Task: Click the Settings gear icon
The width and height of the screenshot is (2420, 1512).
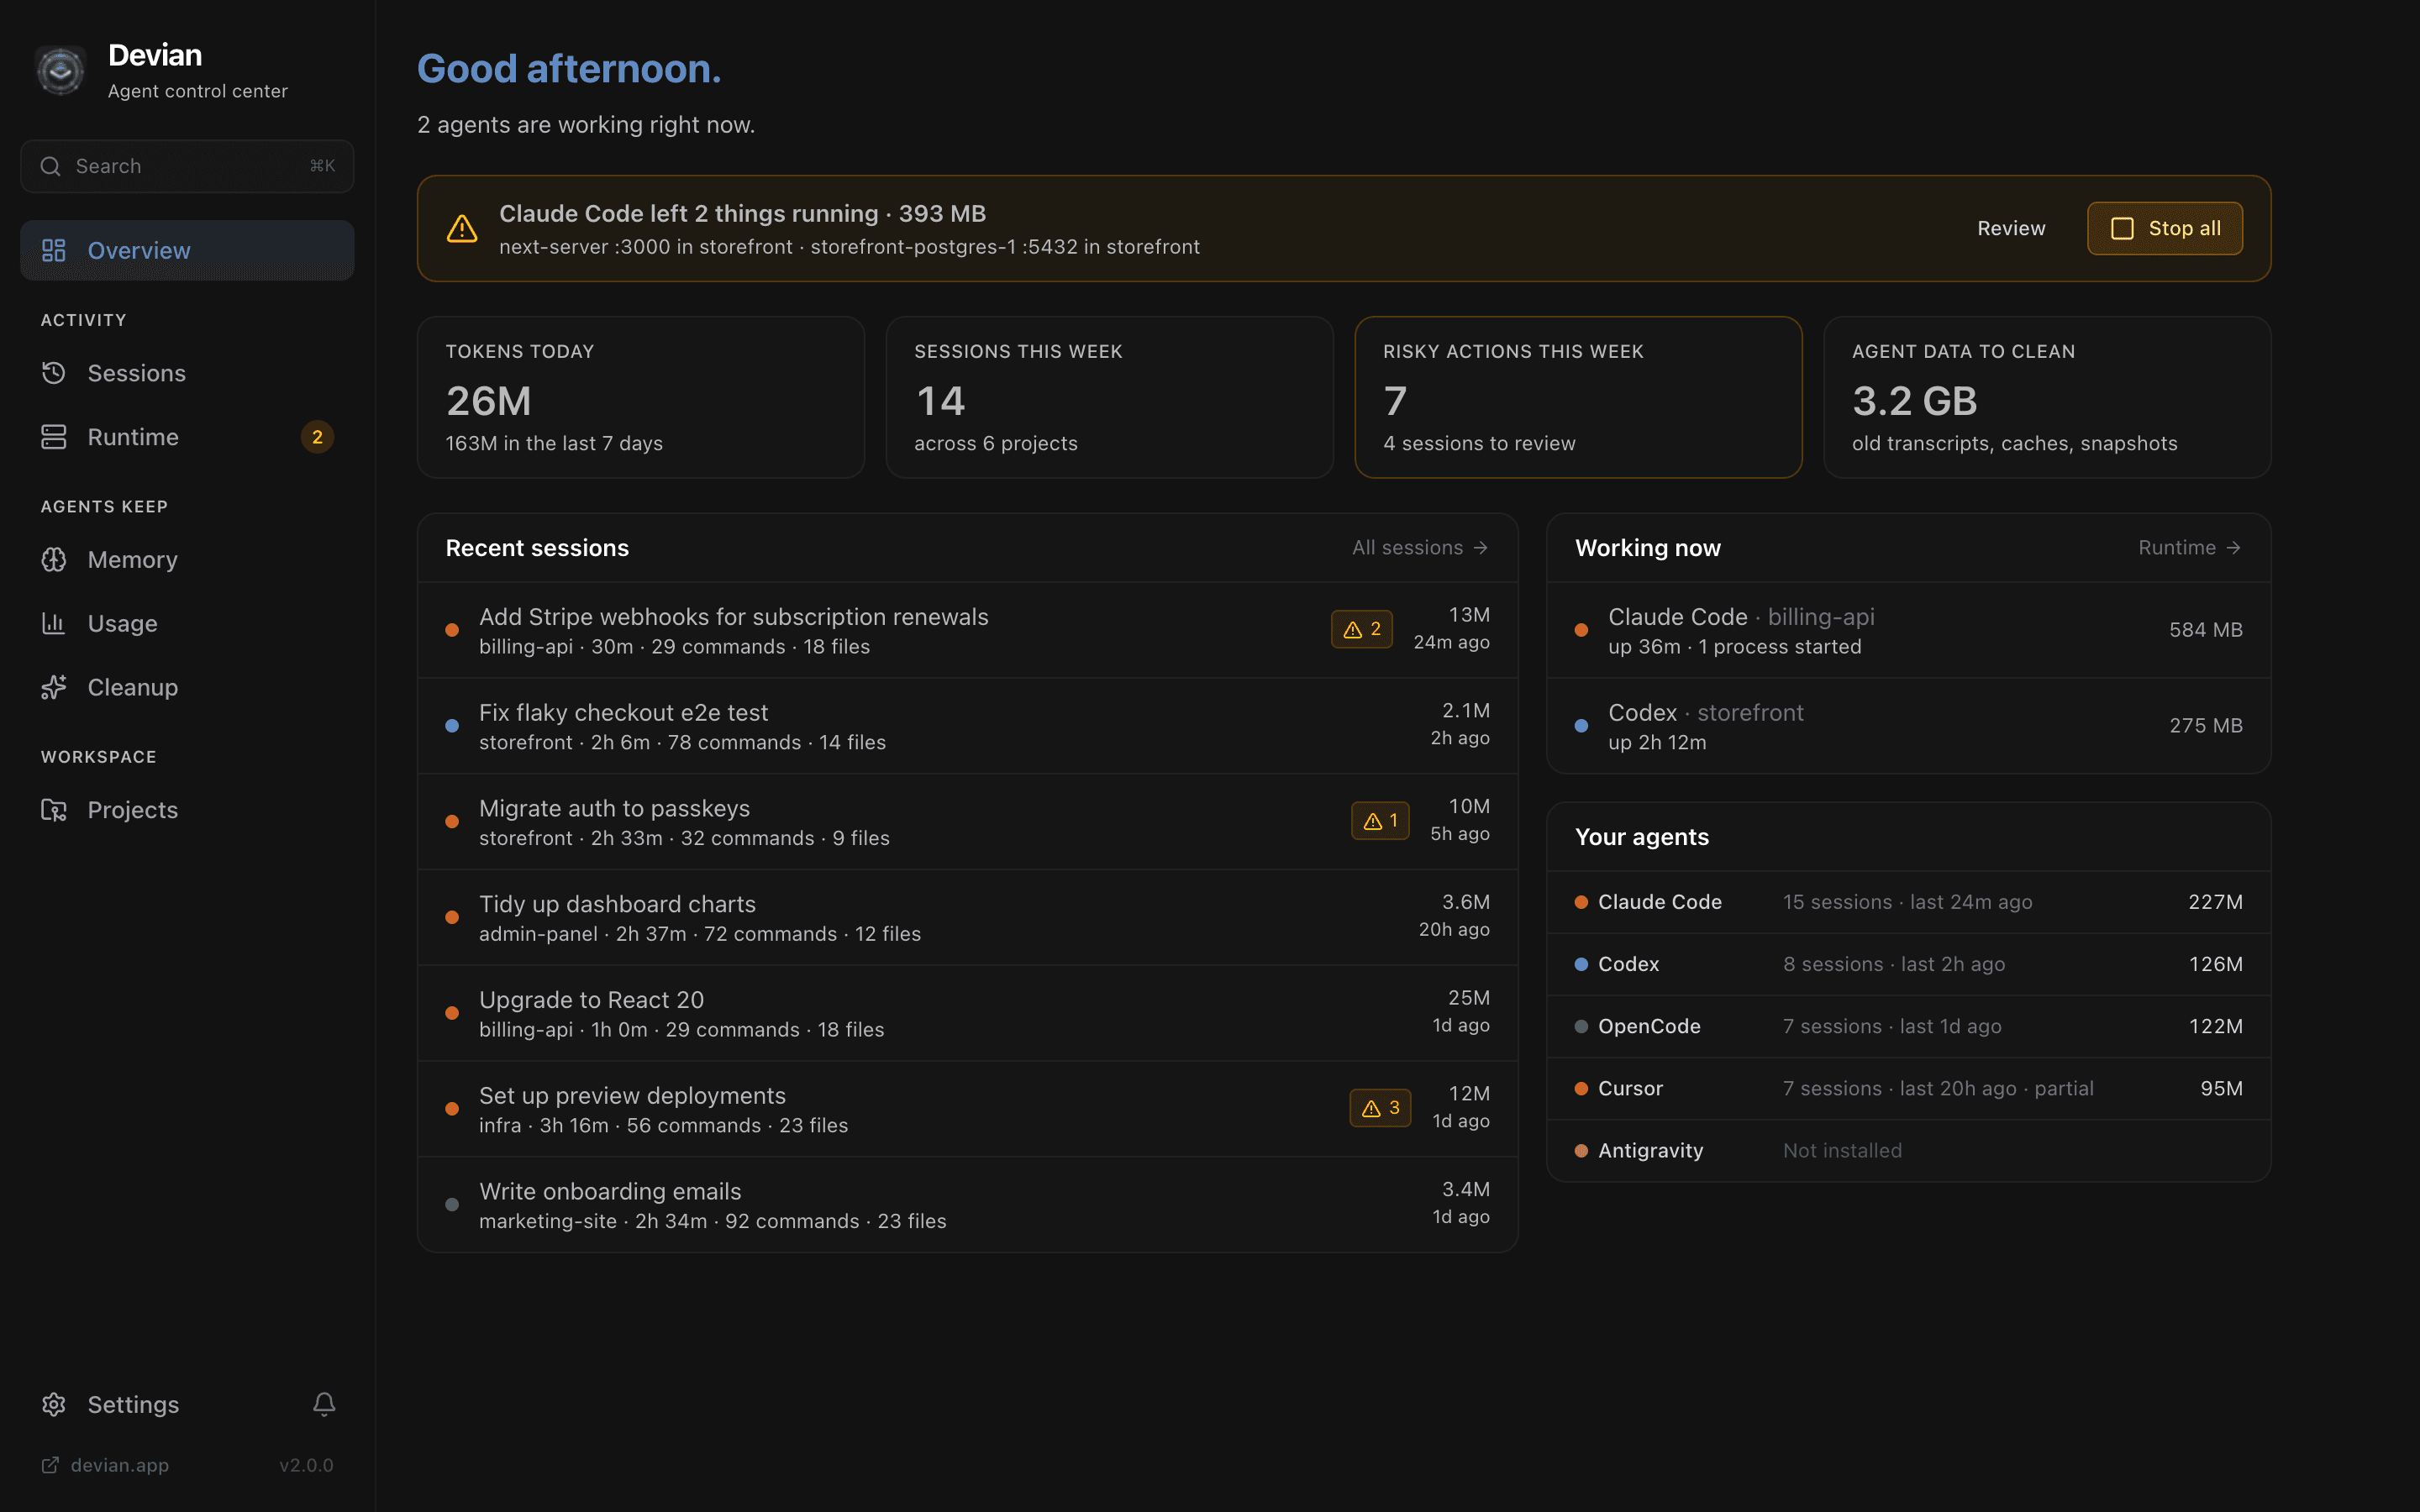Action: point(54,1404)
